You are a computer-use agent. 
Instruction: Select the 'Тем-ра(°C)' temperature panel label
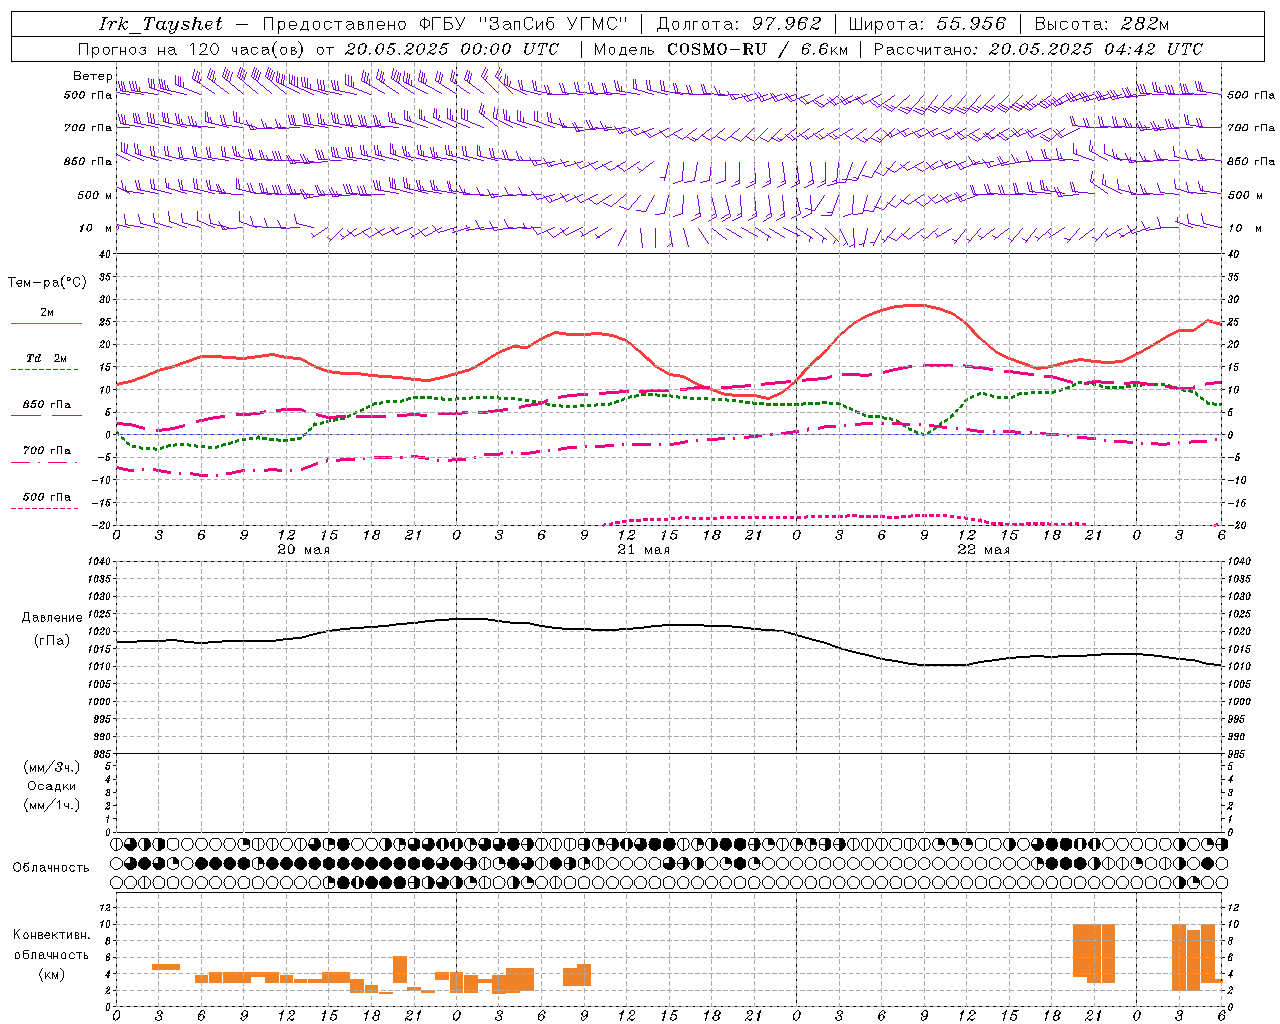[47, 283]
